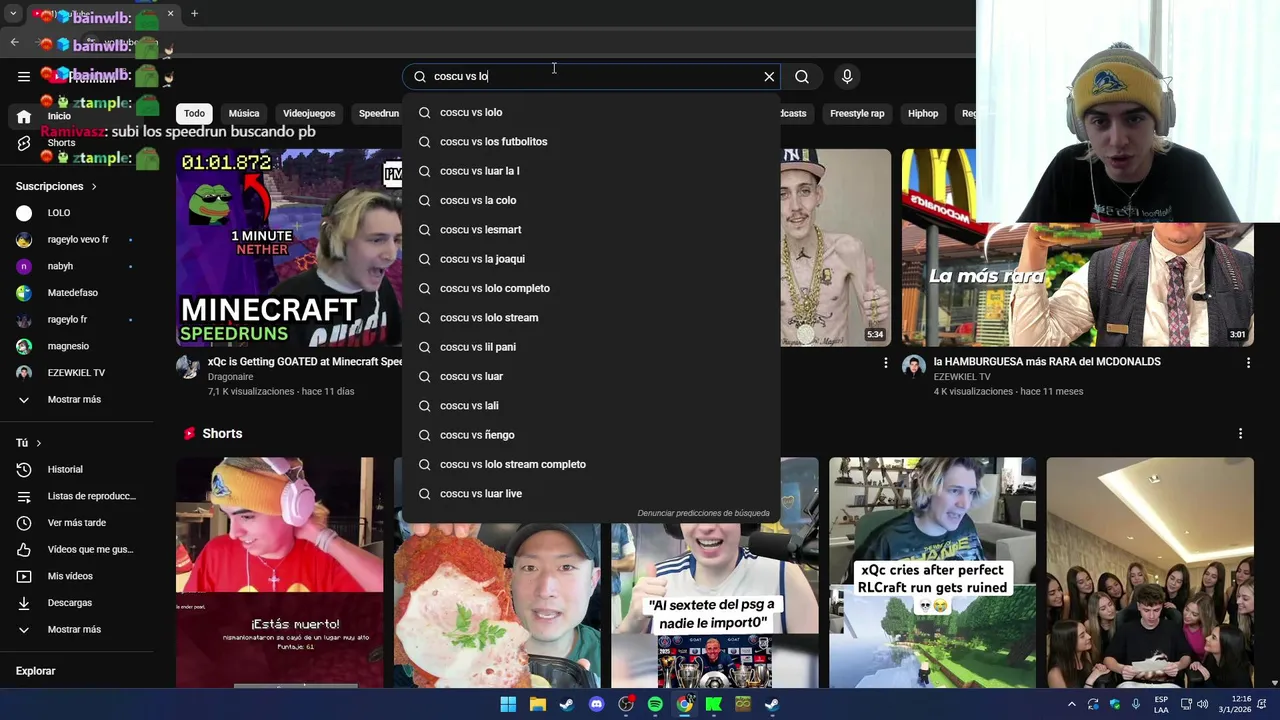The height and width of the screenshot is (720, 1280).
Task: Open the YouTube hamburger guide menu
Action: (x=24, y=76)
